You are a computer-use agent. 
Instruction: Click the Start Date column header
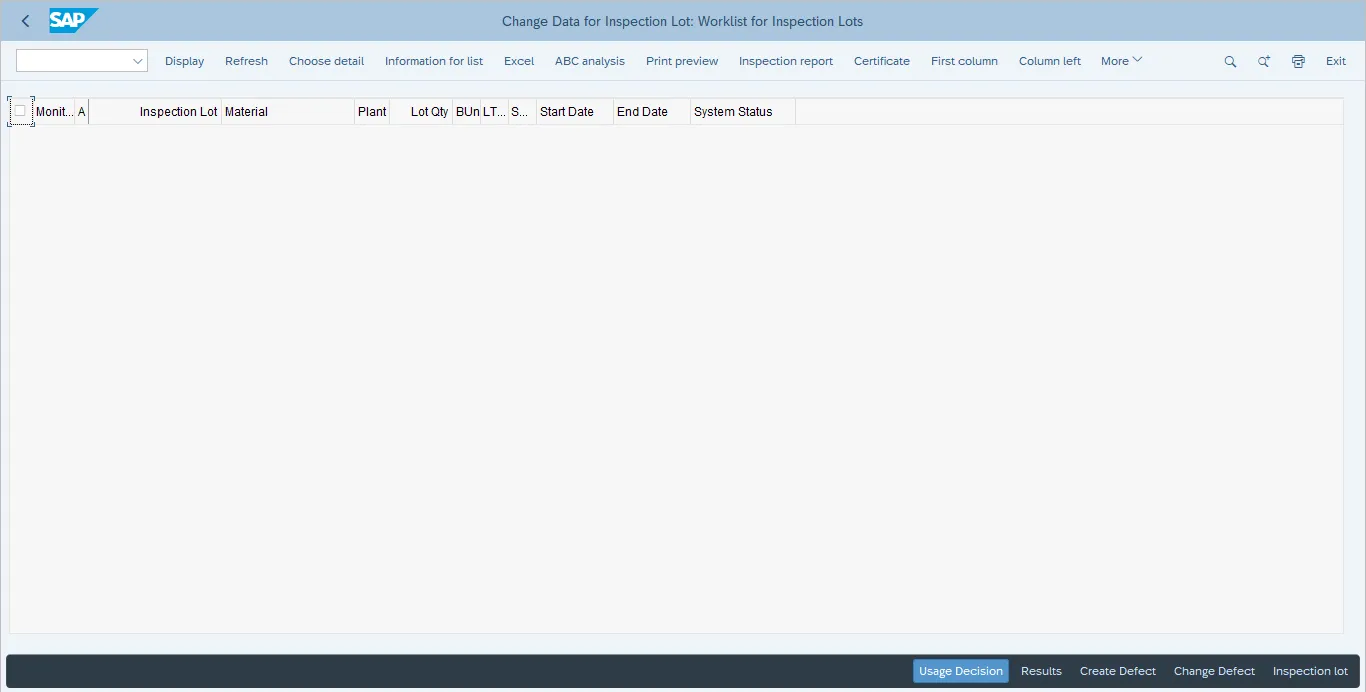567,112
